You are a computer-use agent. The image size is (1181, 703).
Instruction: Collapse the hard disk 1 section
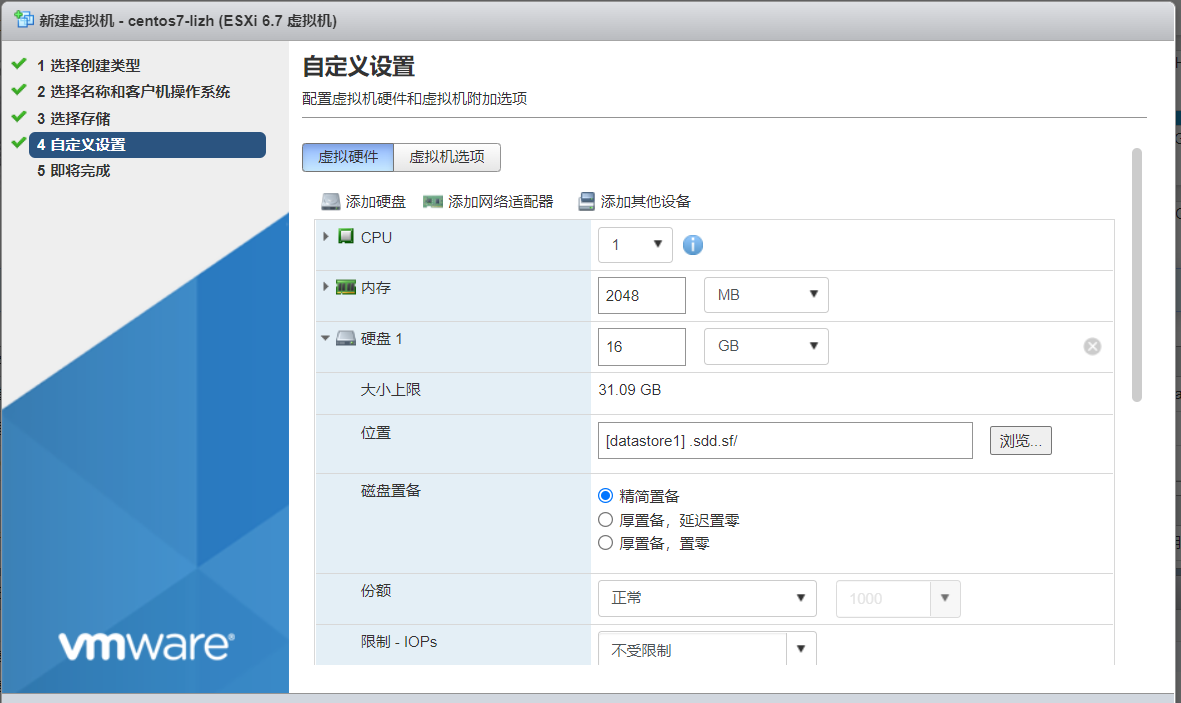[x=325, y=338]
